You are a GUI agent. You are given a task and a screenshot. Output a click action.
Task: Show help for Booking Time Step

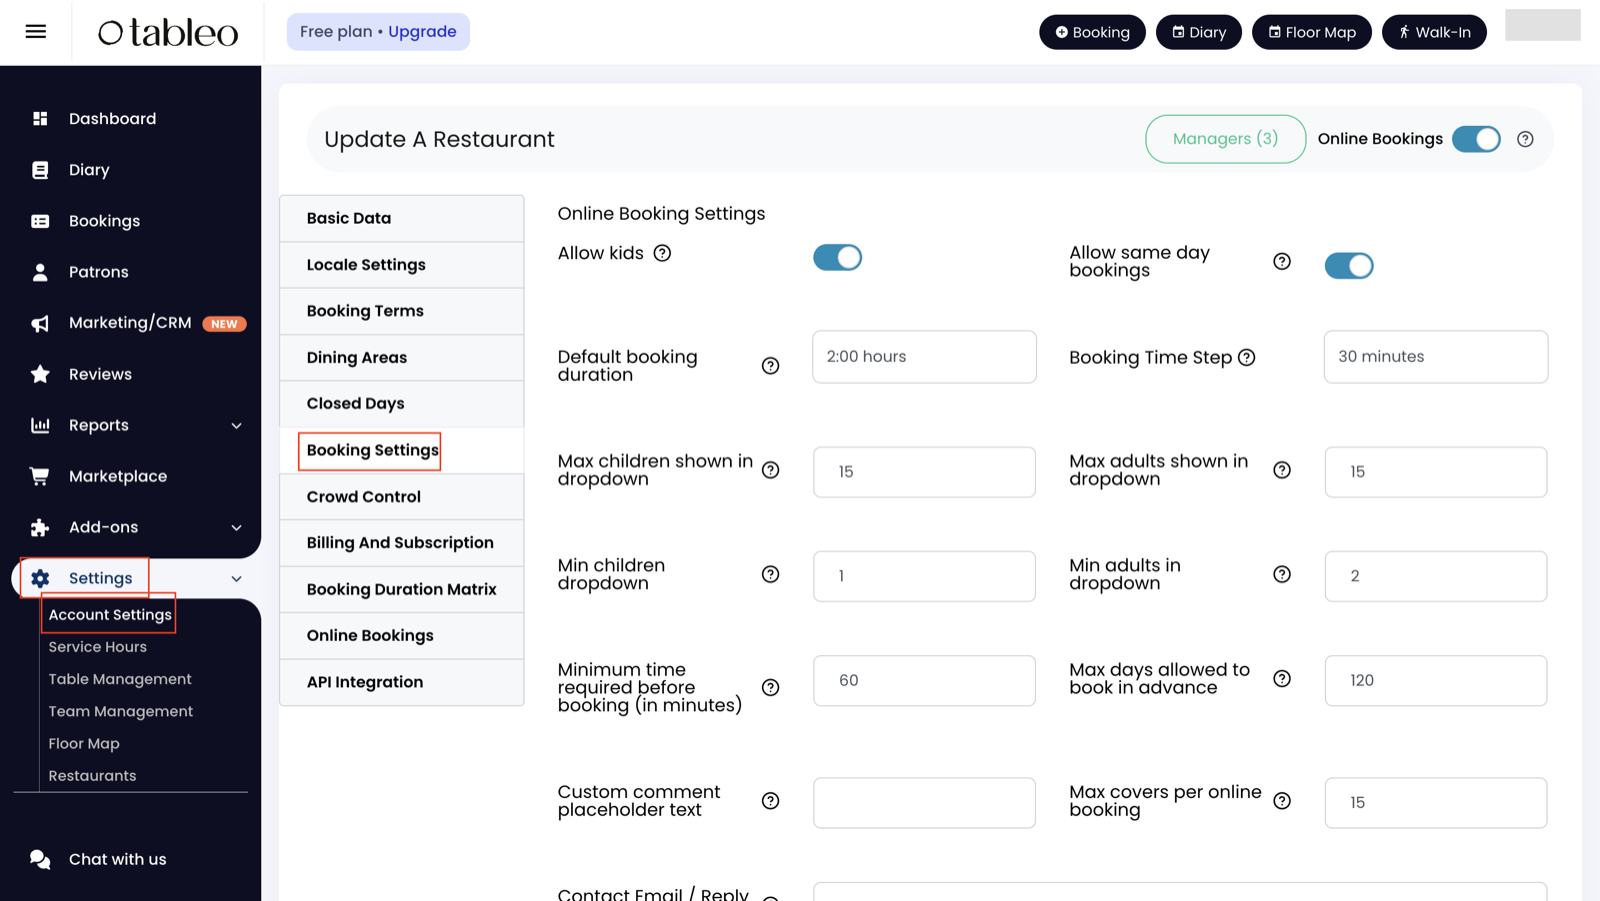(1247, 357)
